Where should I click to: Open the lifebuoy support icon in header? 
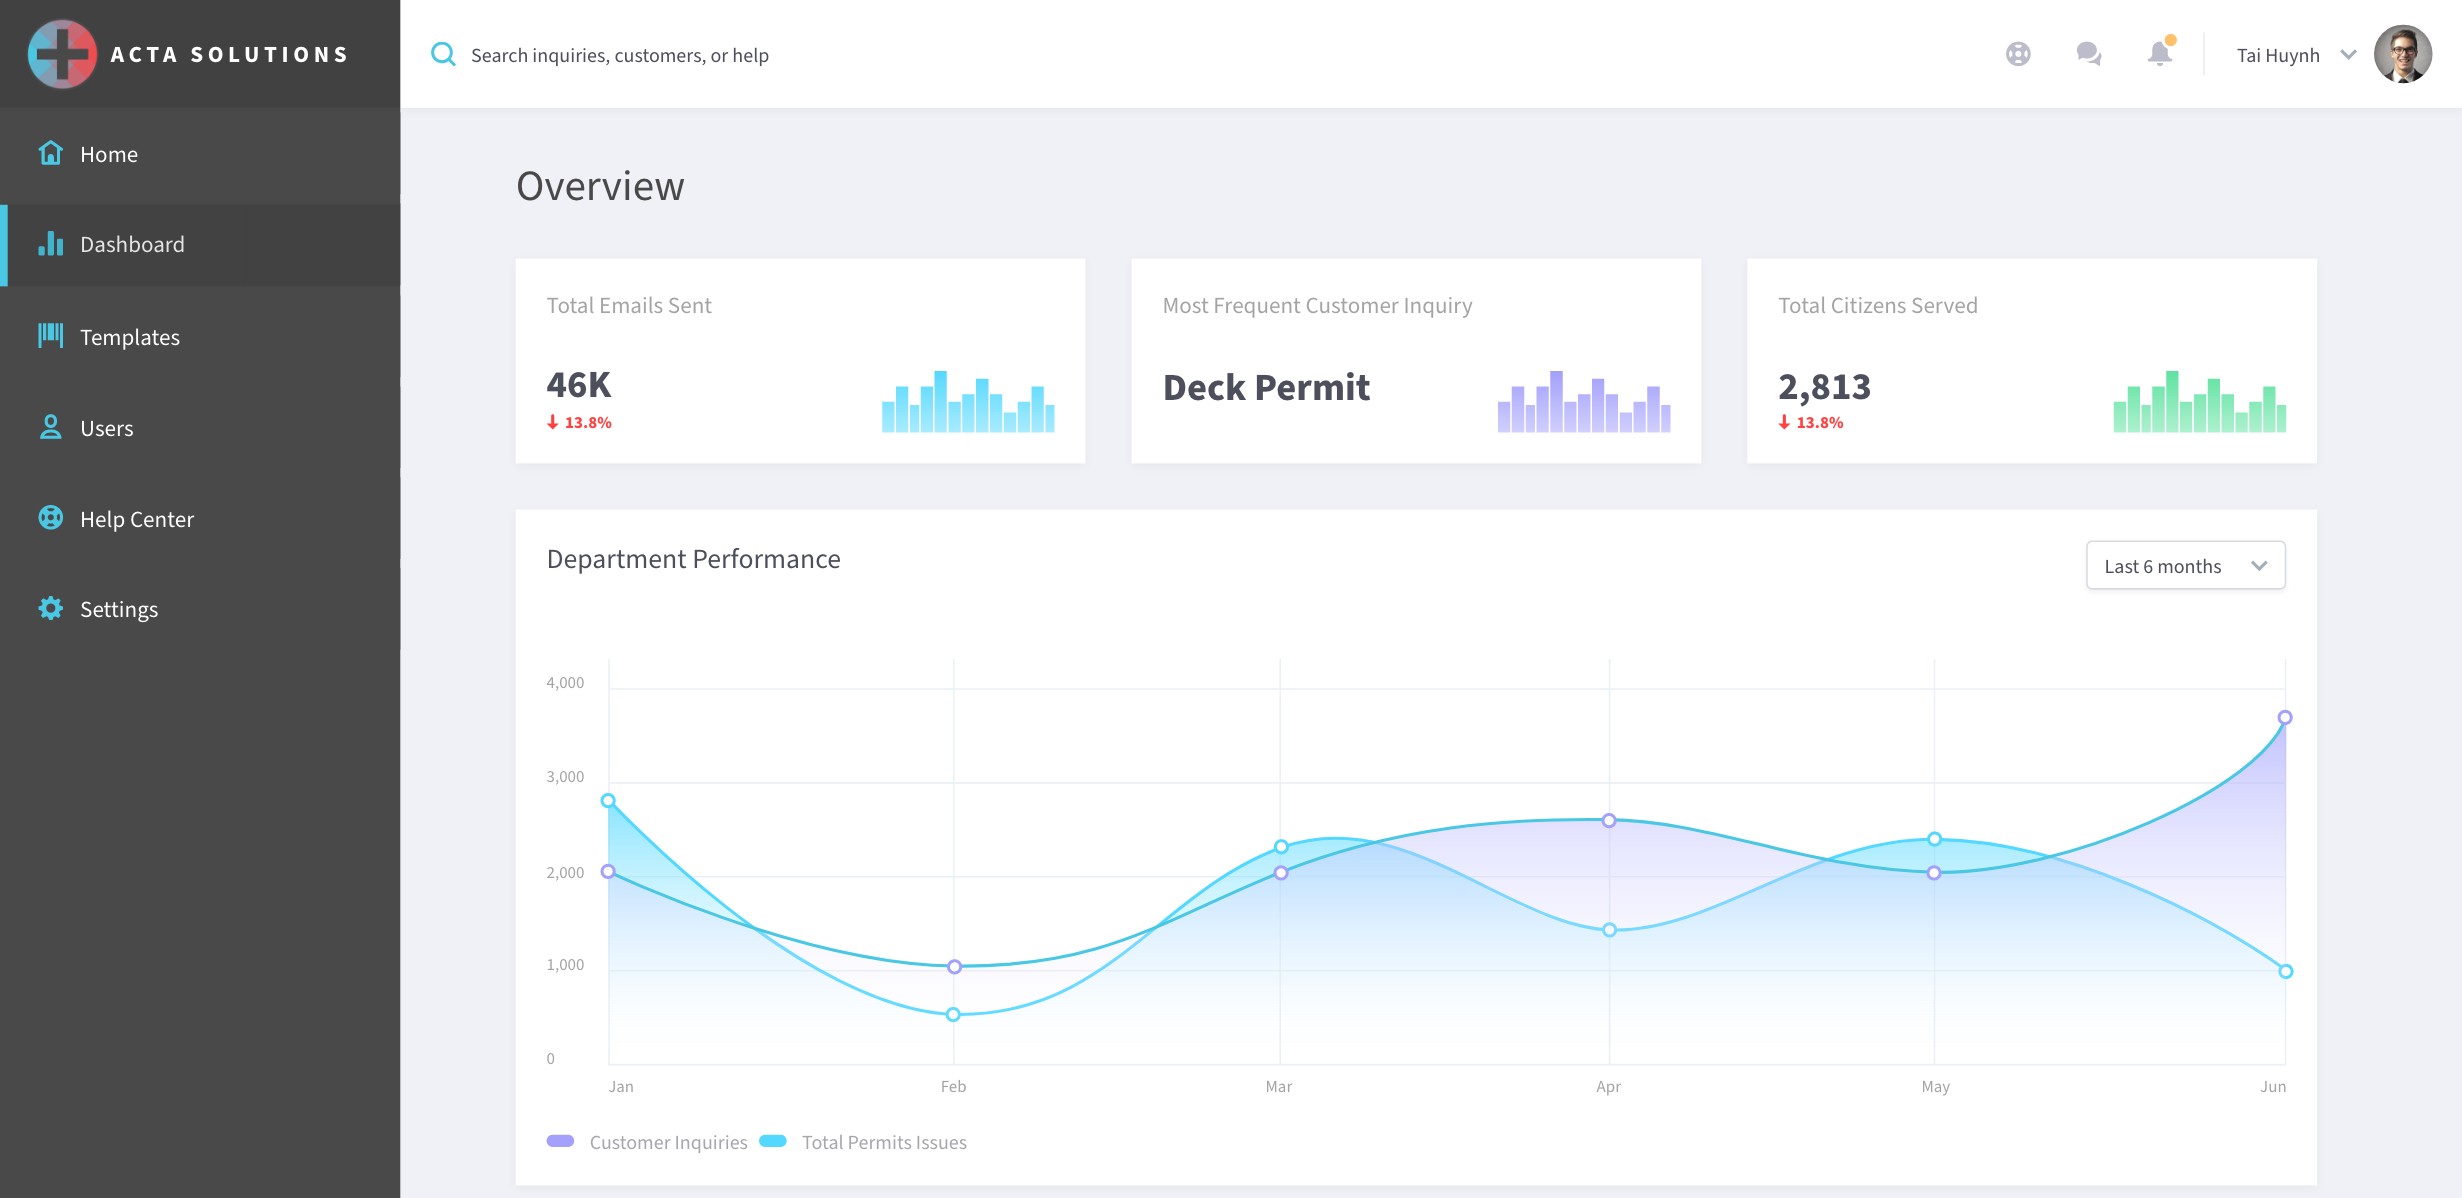point(2018,54)
